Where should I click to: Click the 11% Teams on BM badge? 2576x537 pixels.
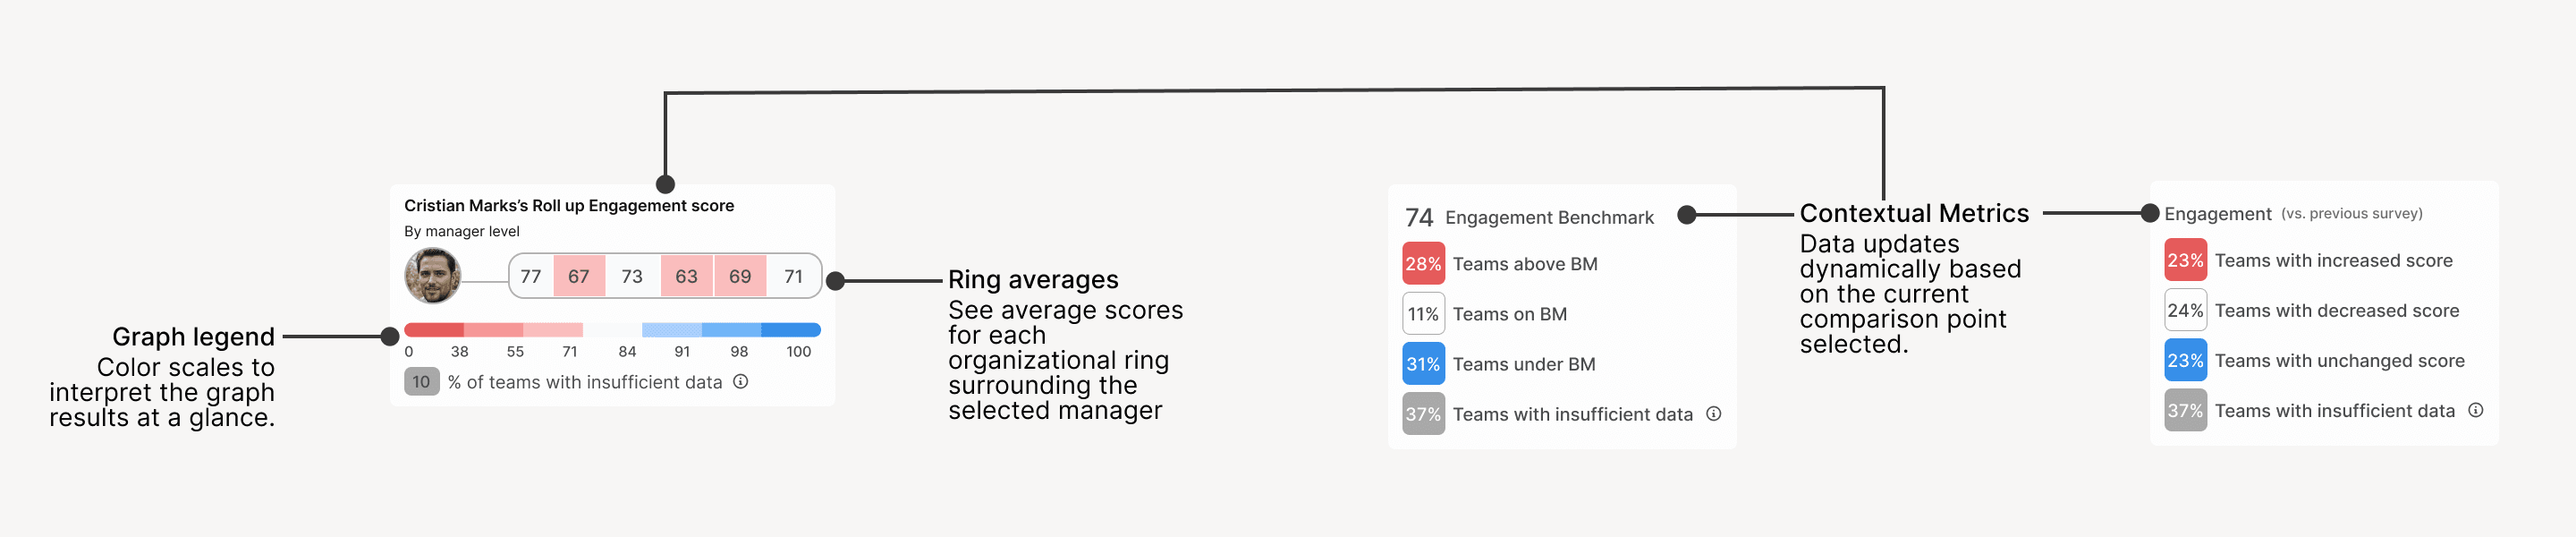point(1423,314)
